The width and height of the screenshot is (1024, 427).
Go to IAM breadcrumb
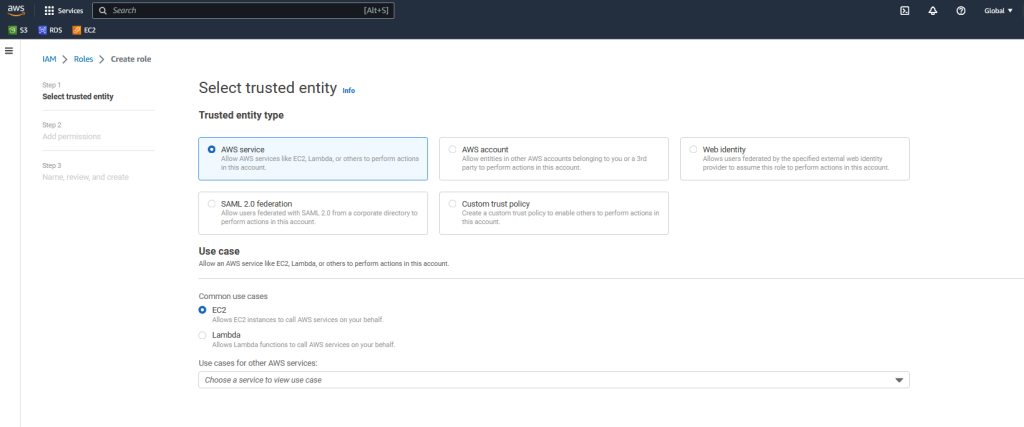(x=49, y=59)
